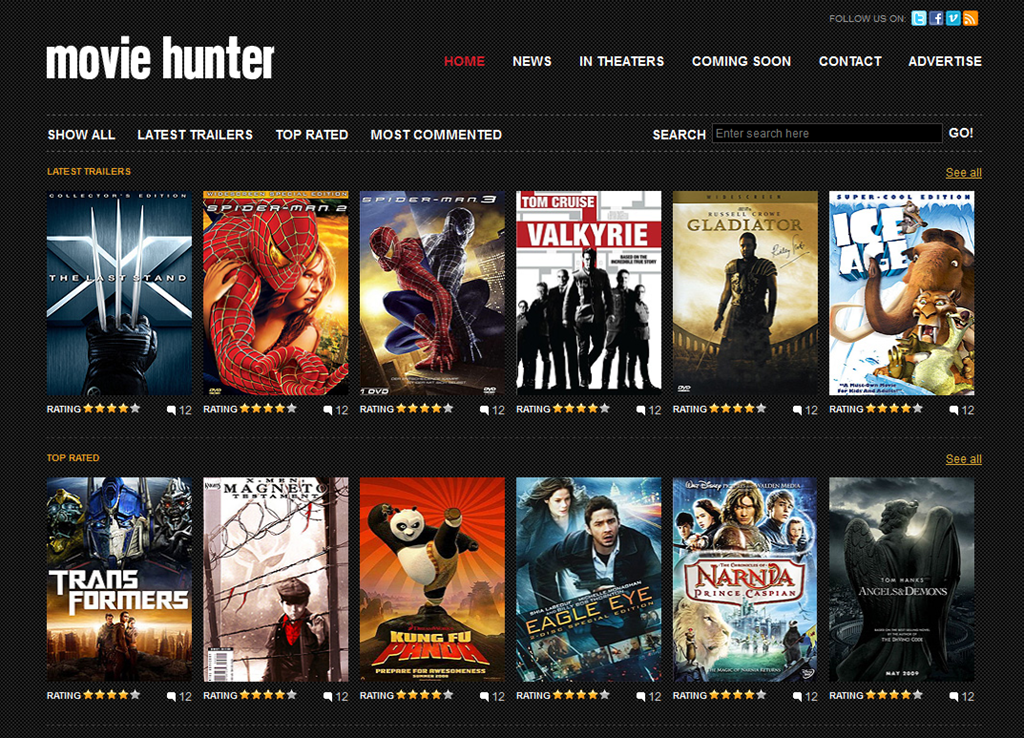Screen dimensions: 1024x738
Task: Focus the Enter search here field
Action: (827, 133)
